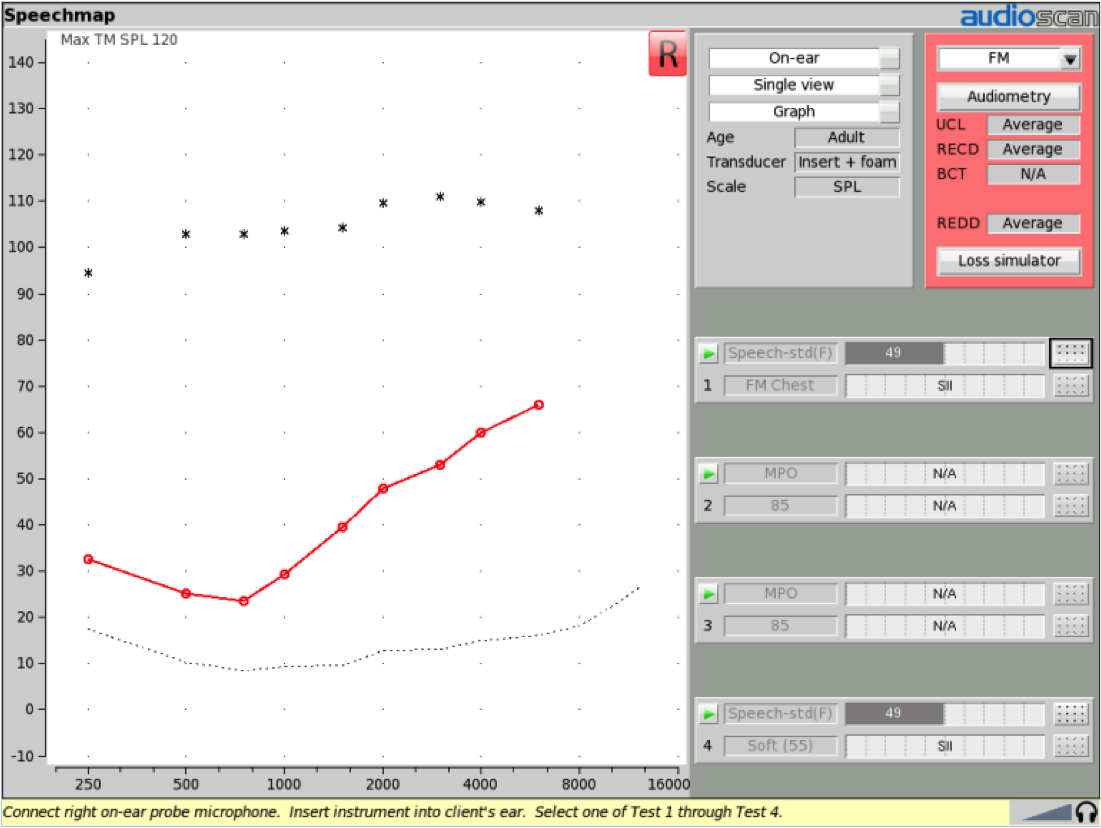1101x828 pixels.
Task: Change the Age setting from Adult
Action: pyautogui.click(x=847, y=138)
